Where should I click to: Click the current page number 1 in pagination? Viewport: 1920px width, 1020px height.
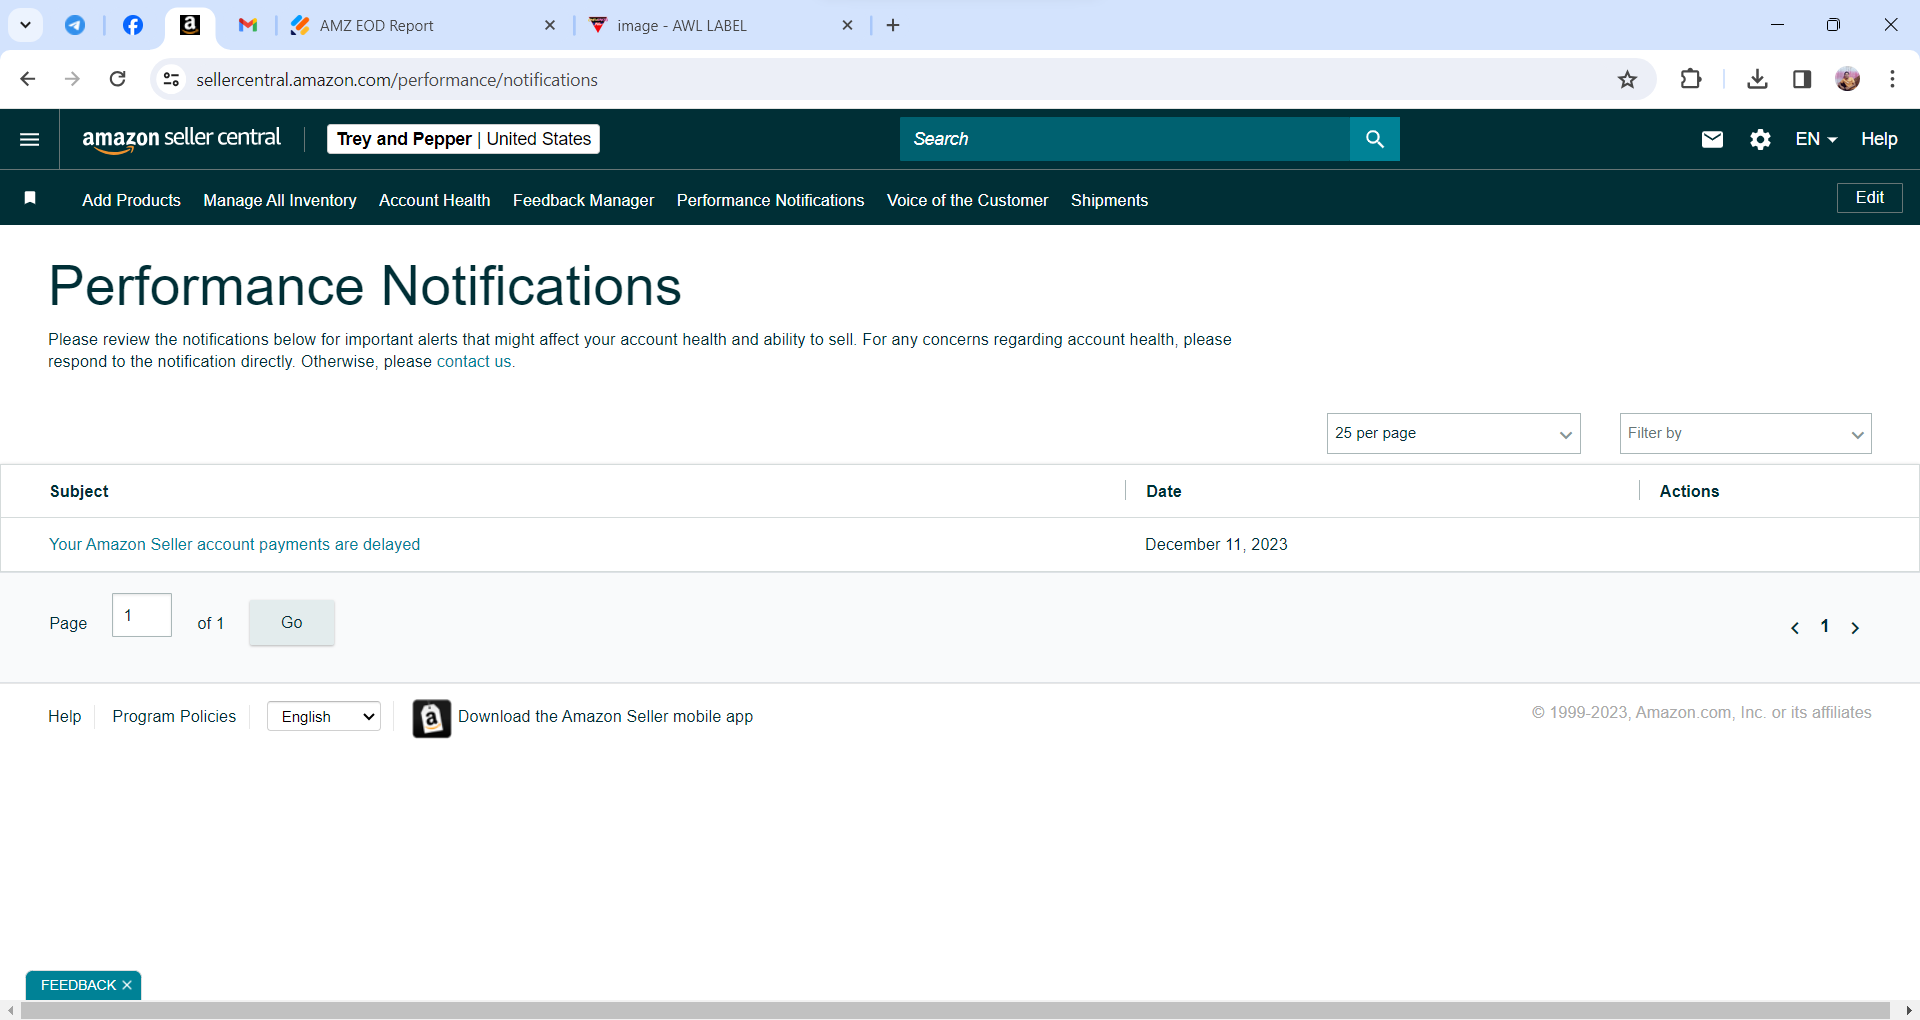click(x=1825, y=626)
